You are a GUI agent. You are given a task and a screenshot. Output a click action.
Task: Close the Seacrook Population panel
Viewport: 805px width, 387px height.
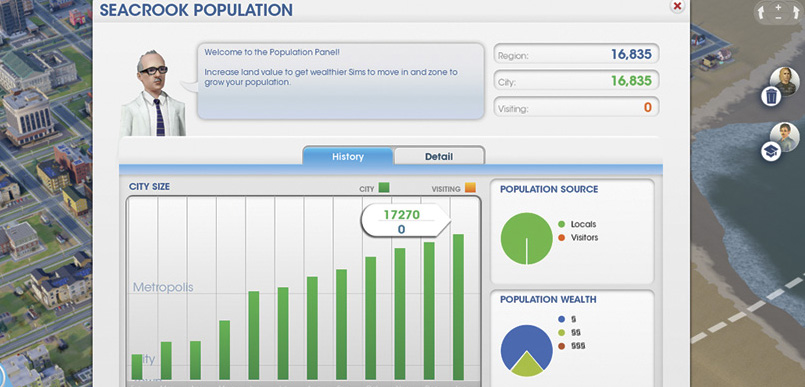click(677, 6)
